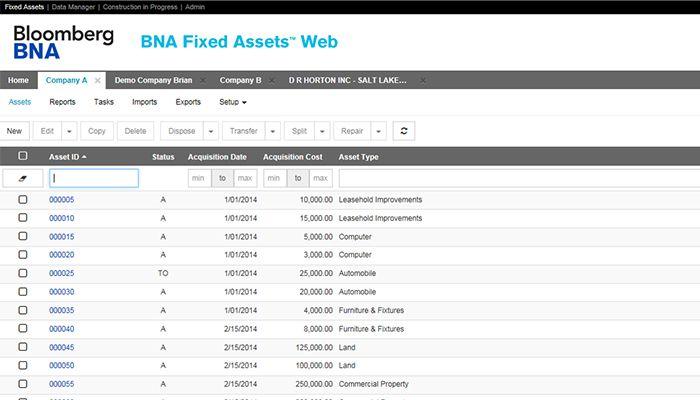Check the box for asset 000025

click(x=23, y=273)
